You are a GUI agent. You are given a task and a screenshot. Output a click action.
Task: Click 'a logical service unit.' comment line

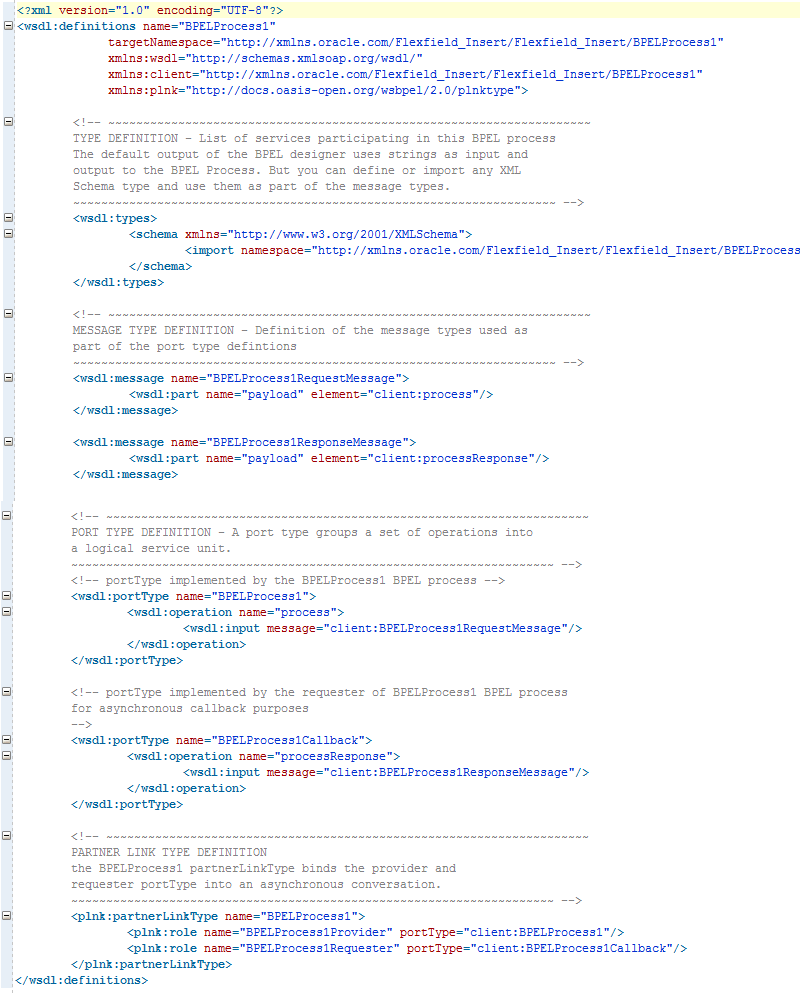tap(151, 549)
